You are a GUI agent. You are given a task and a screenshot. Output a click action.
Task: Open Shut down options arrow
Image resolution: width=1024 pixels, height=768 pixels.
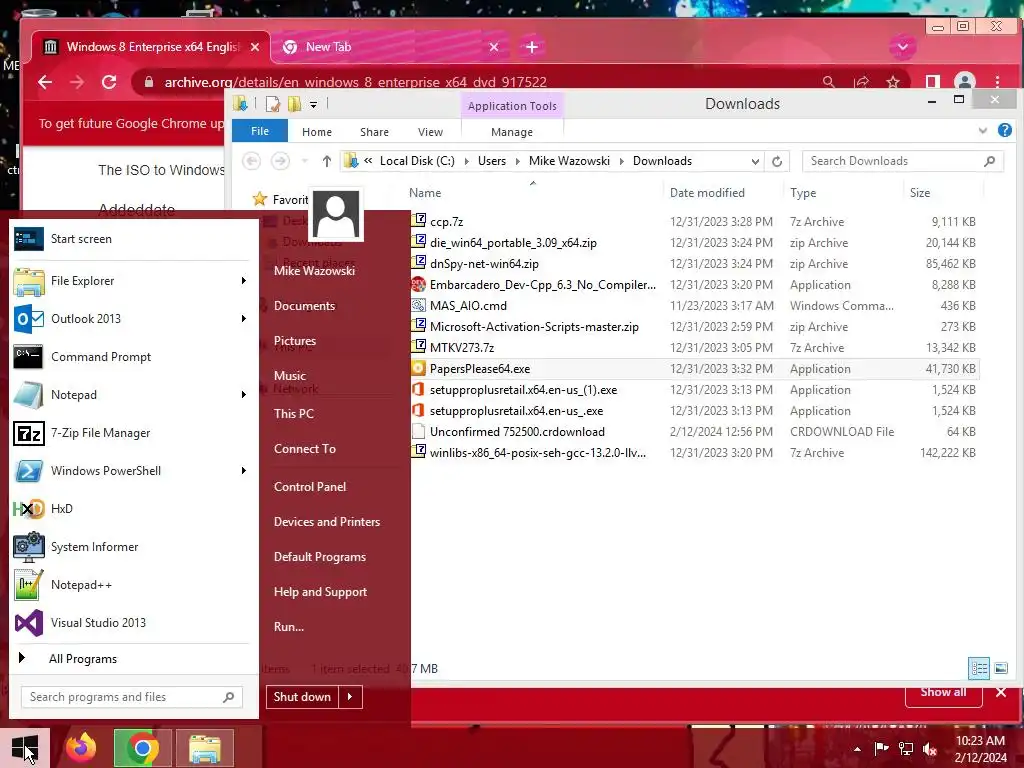pos(350,697)
